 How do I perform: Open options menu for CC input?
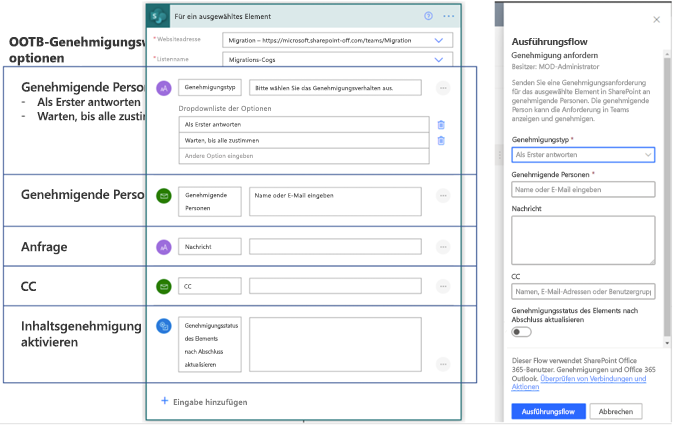[x=443, y=286]
